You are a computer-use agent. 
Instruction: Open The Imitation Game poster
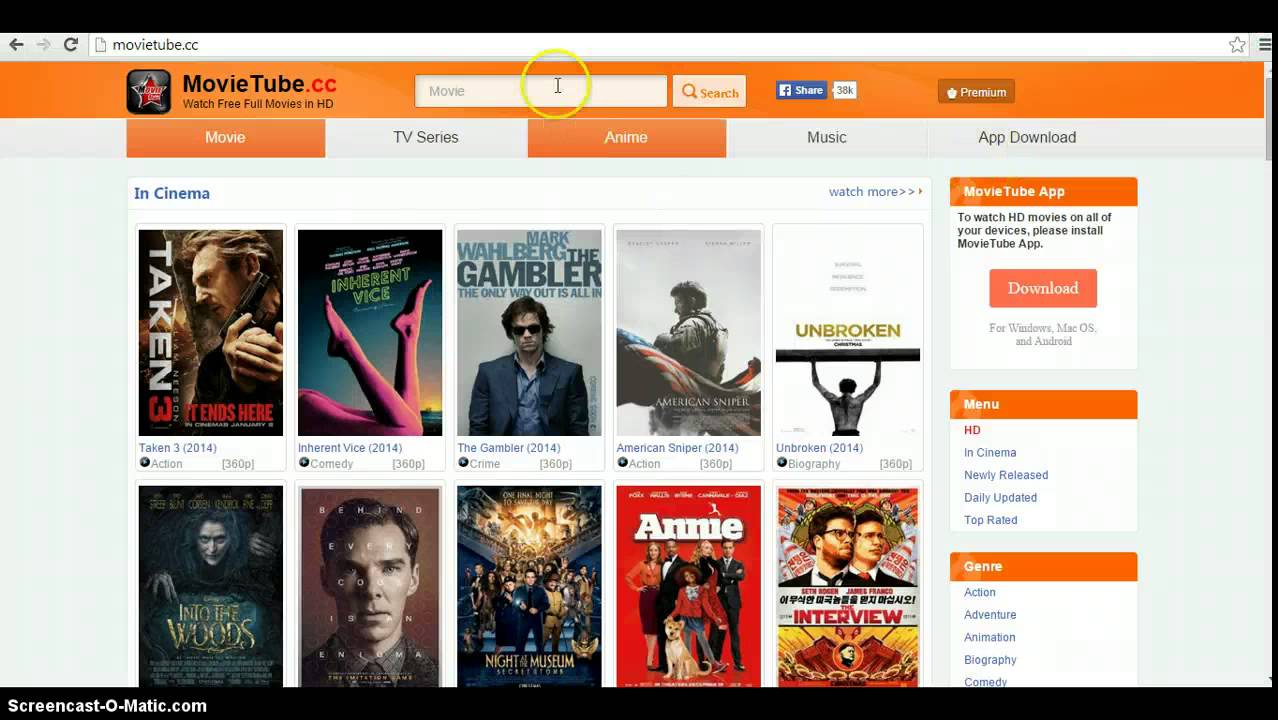point(370,586)
